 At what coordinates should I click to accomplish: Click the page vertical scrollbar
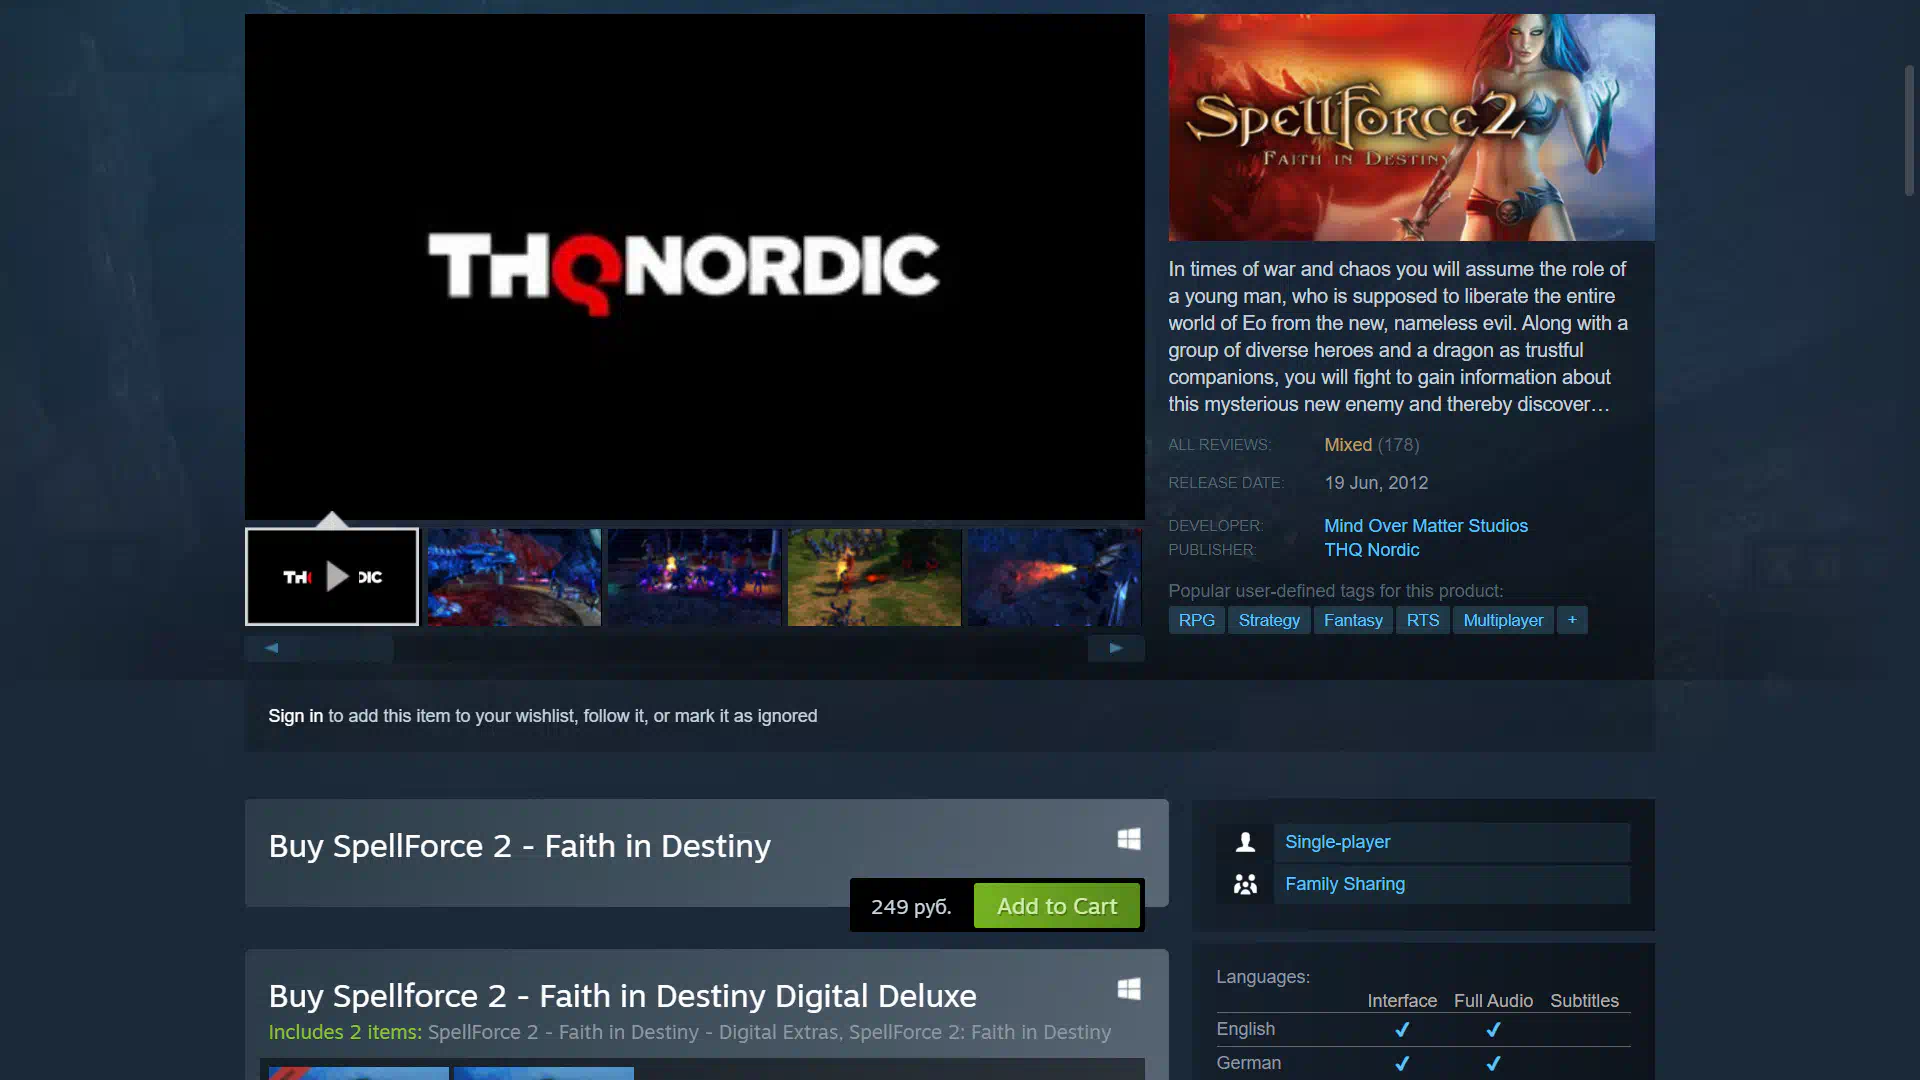click(x=1908, y=130)
